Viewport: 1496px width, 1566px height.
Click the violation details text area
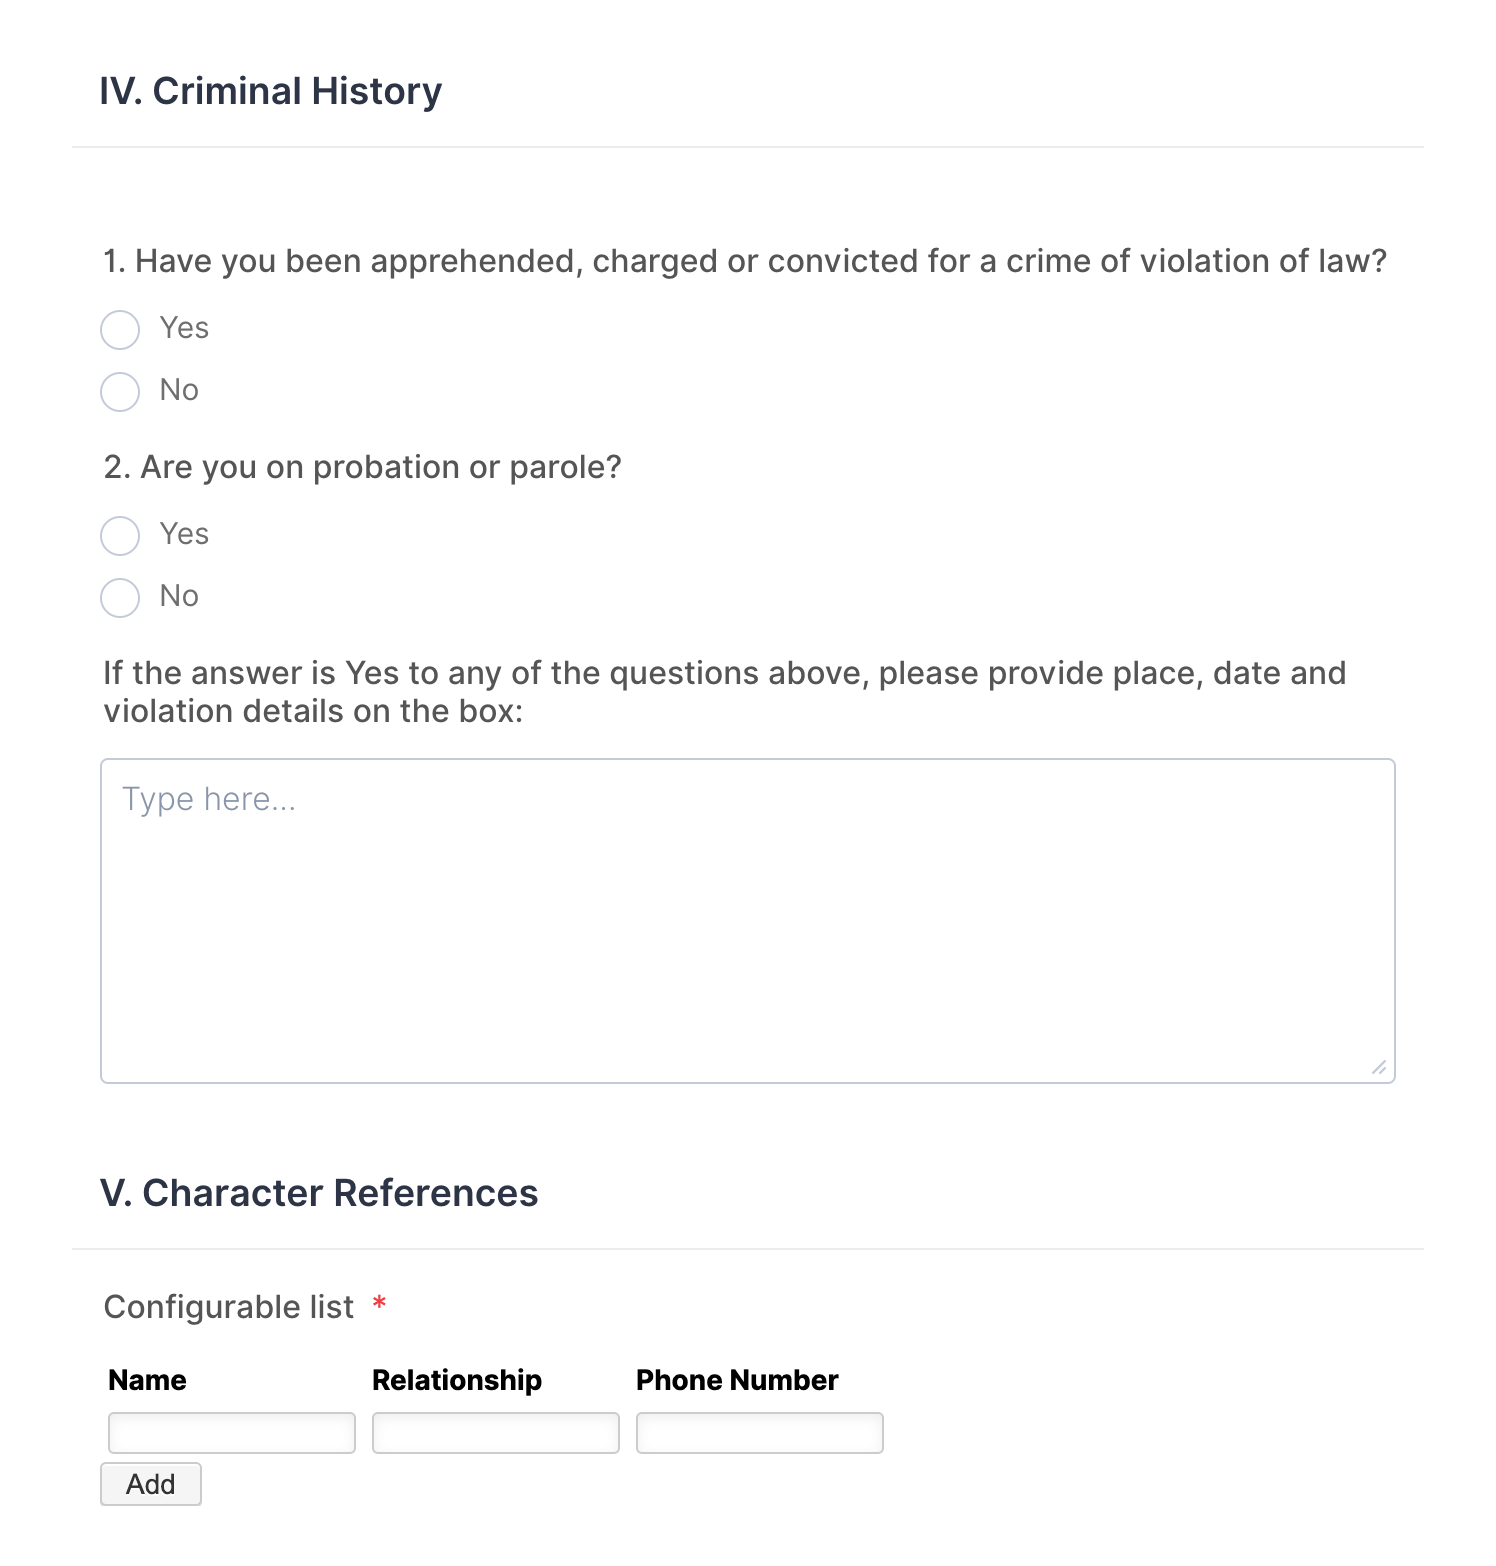click(x=747, y=920)
